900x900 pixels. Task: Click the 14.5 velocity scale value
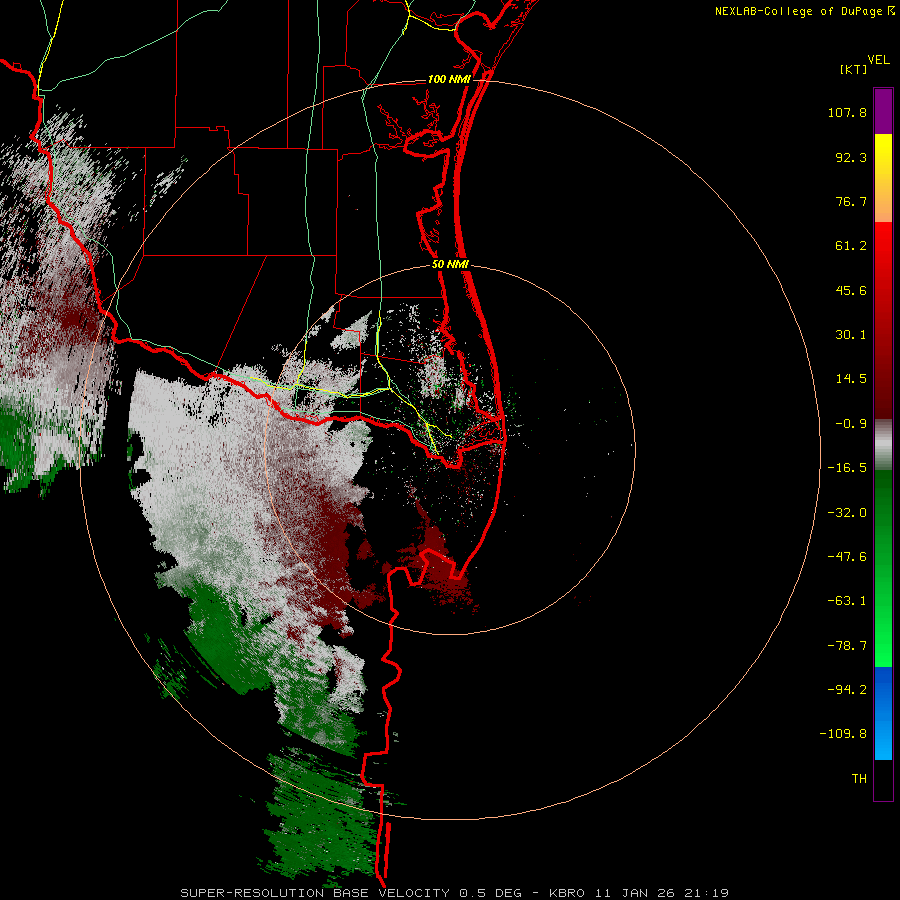click(x=851, y=379)
